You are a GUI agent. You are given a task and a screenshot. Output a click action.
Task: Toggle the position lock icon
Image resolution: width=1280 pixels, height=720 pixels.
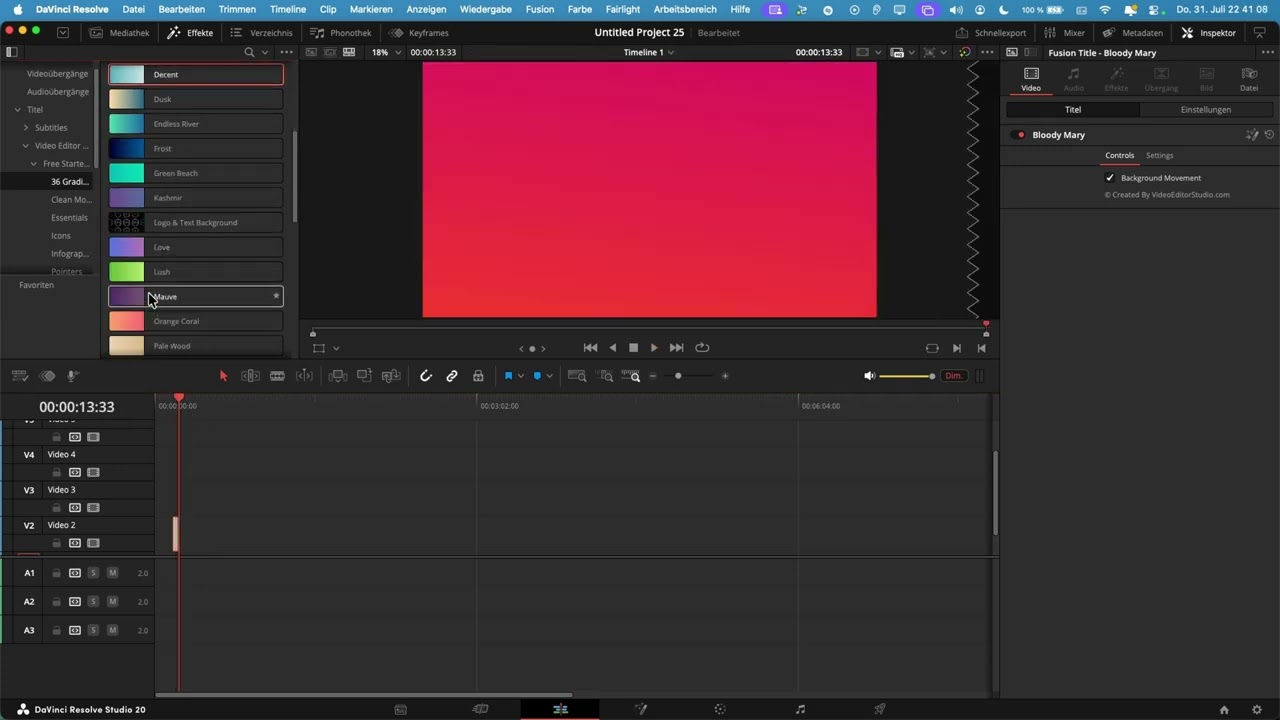478,376
